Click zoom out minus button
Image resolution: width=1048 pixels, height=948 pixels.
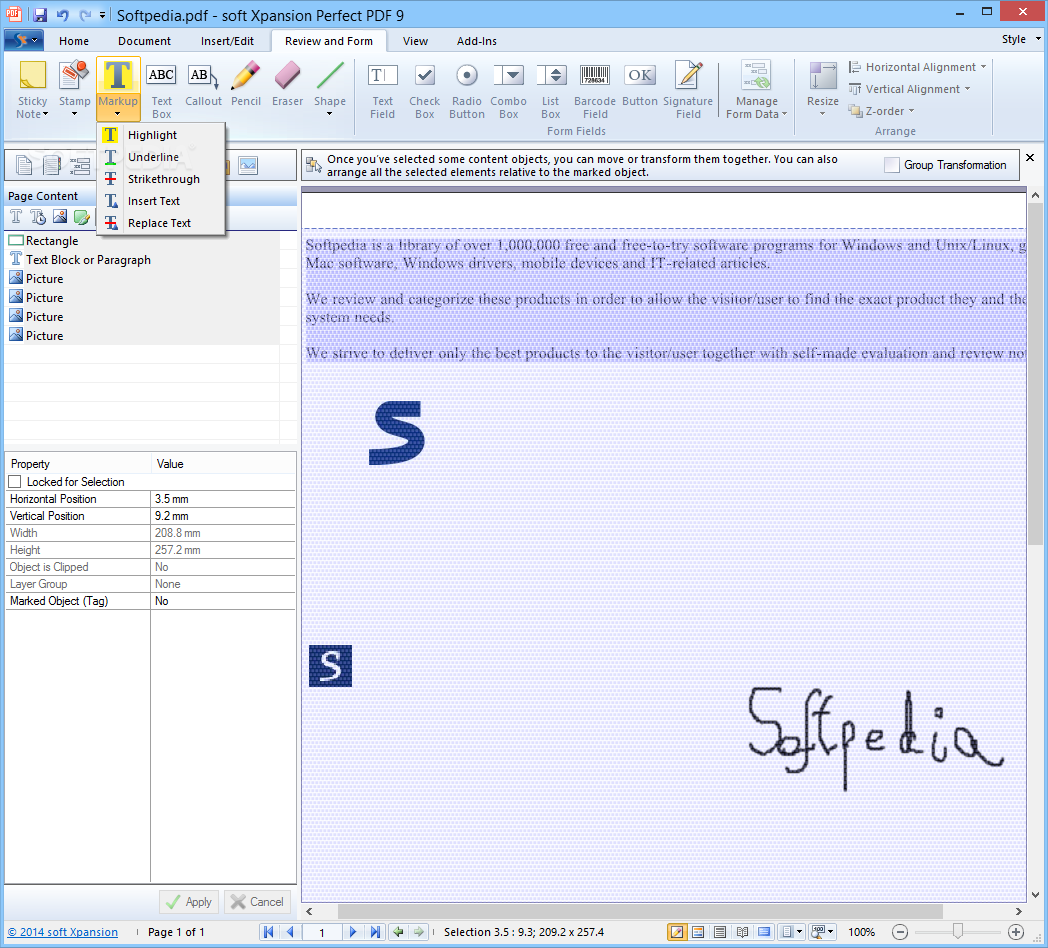coord(900,931)
